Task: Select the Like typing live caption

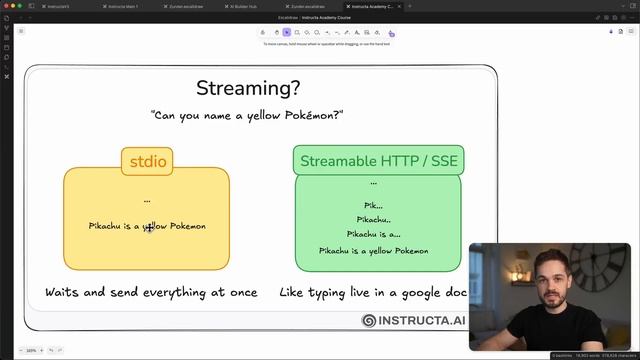Action: click(x=373, y=292)
